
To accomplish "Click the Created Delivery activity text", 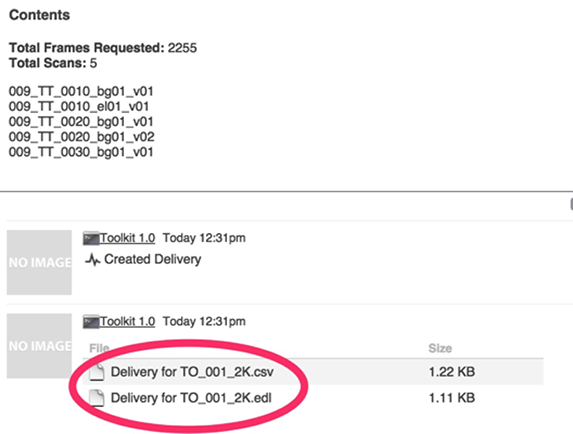I will (153, 259).
